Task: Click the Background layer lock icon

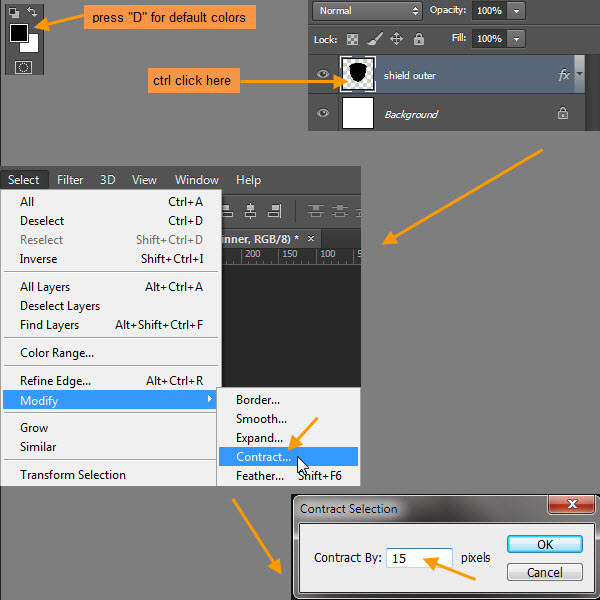Action: tap(563, 114)
